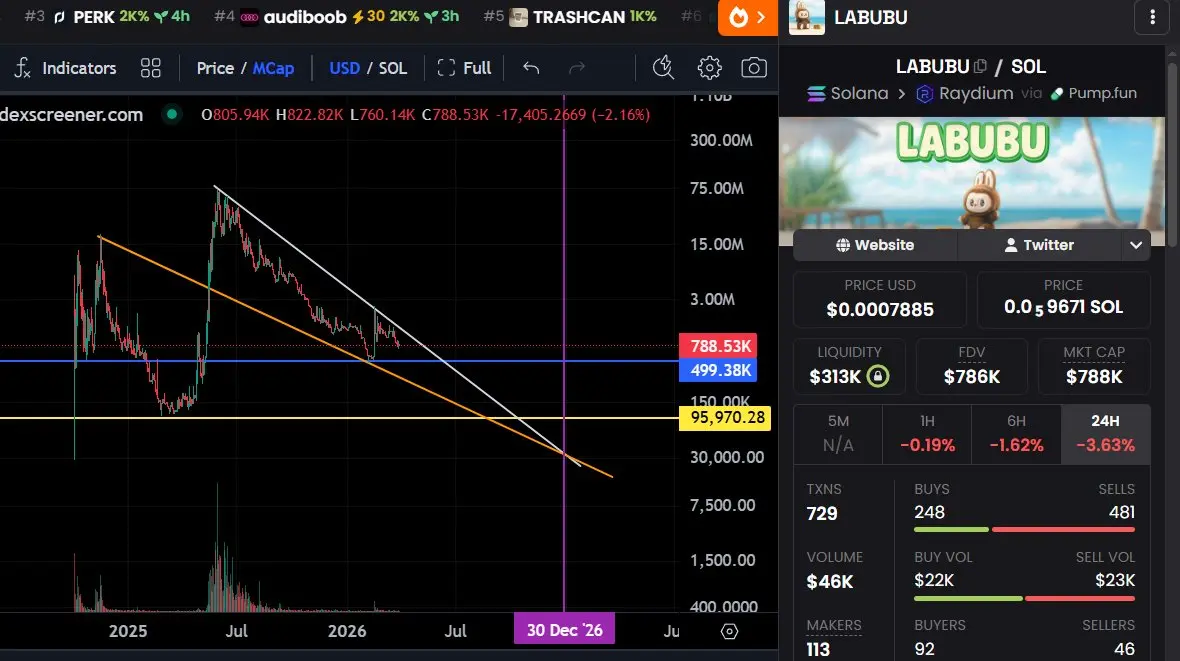This screenshot has width=1180, height=661.
Task: Click the SELL VOL $23K value
Action: point(1115,580)
